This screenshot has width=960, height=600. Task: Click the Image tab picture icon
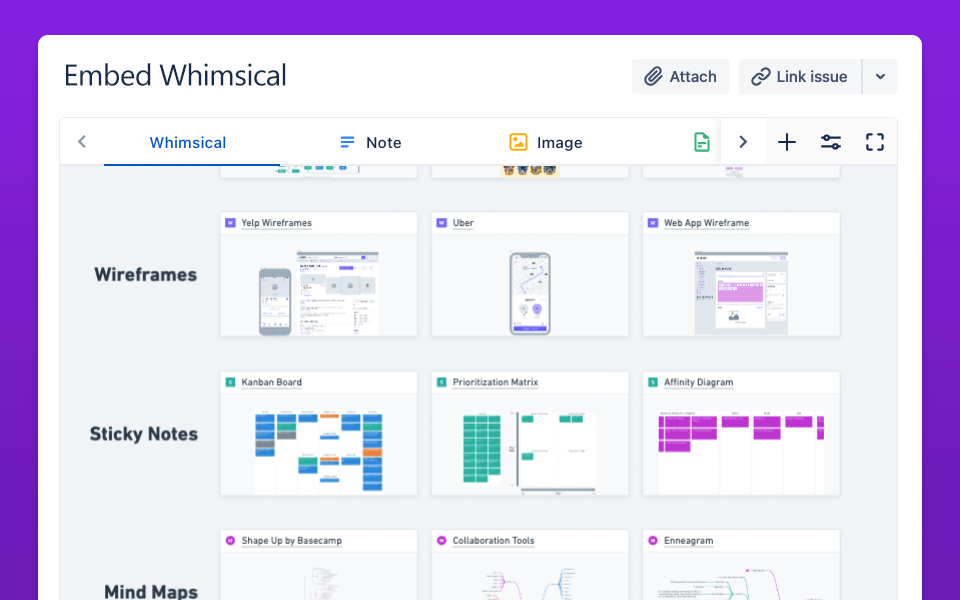[518, 142]
